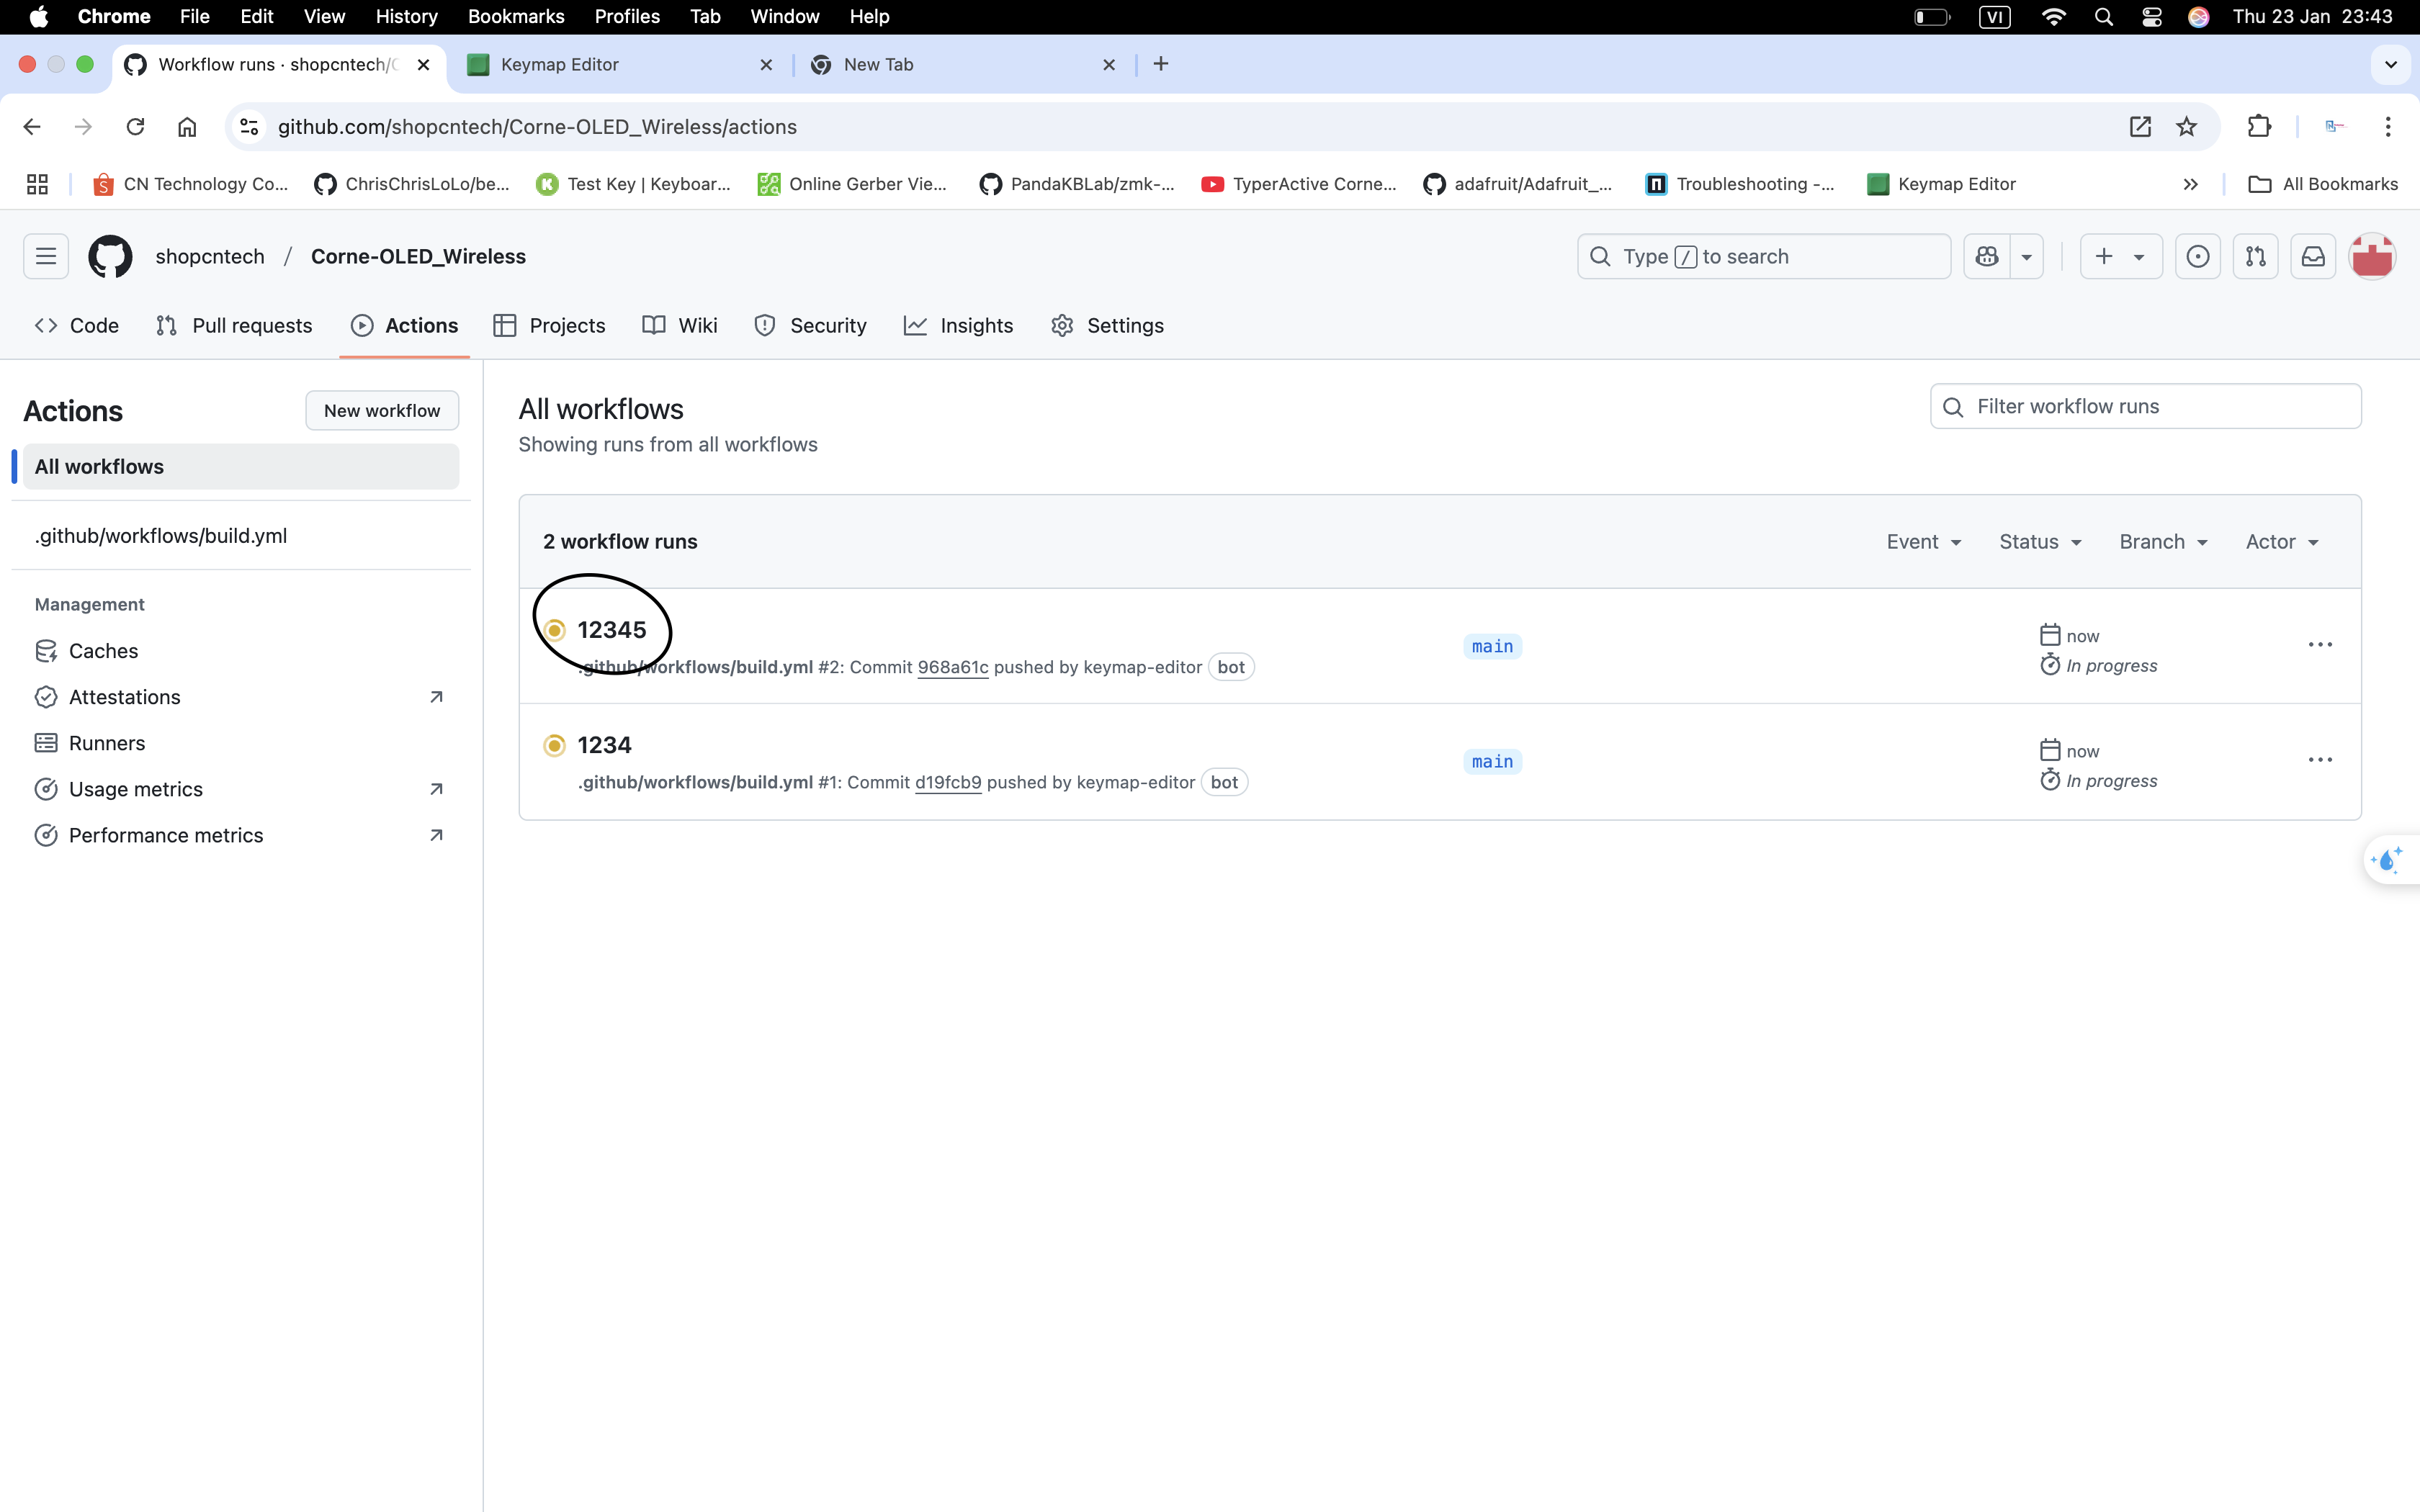The width and height of the screenshot is (2420, 1512).
Task: Open a new browser tab
Action: click(1161, 65)
